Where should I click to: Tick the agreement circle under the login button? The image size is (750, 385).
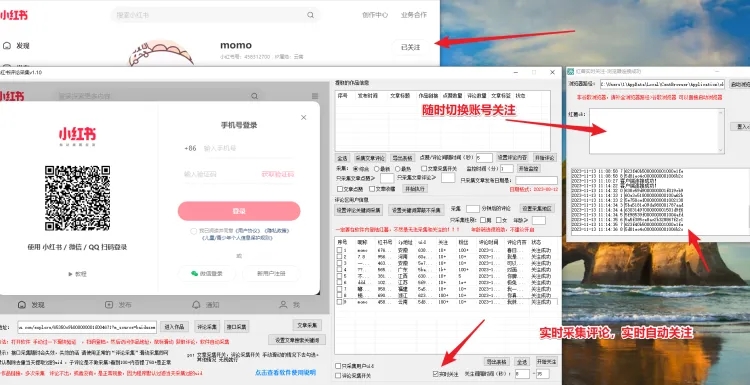click(193, 231)
